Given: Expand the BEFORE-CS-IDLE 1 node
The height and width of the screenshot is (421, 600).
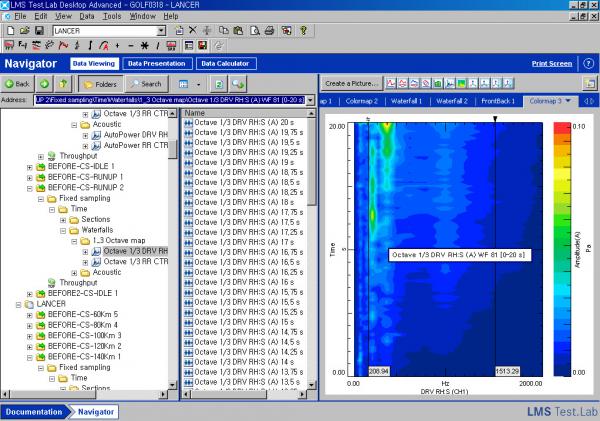Looking at the screenshot, I should (x=29, y=167).
